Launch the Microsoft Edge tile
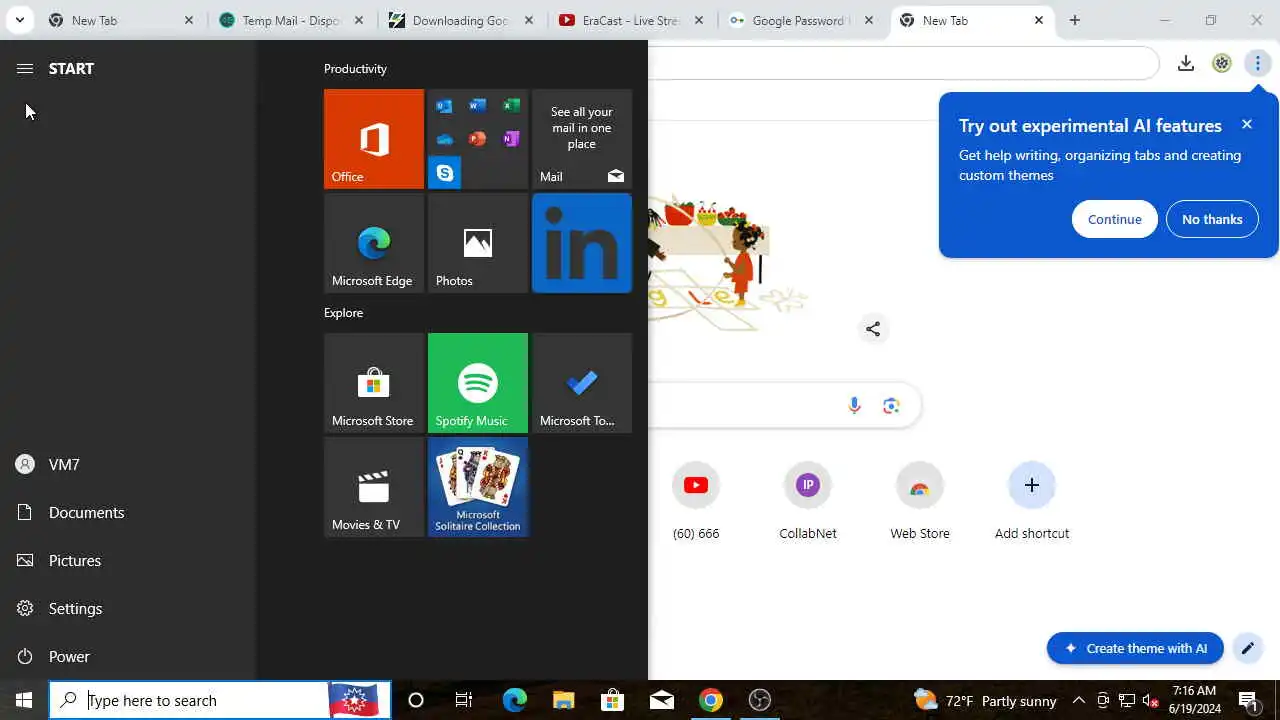 pyautogui.click(x=374, y=243)
